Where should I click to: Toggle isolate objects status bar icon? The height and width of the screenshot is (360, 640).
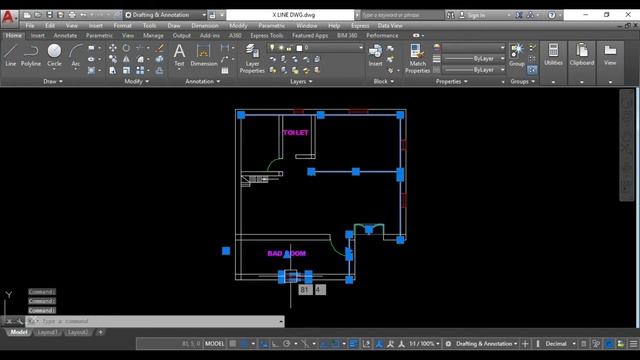[x=596, y=344]
